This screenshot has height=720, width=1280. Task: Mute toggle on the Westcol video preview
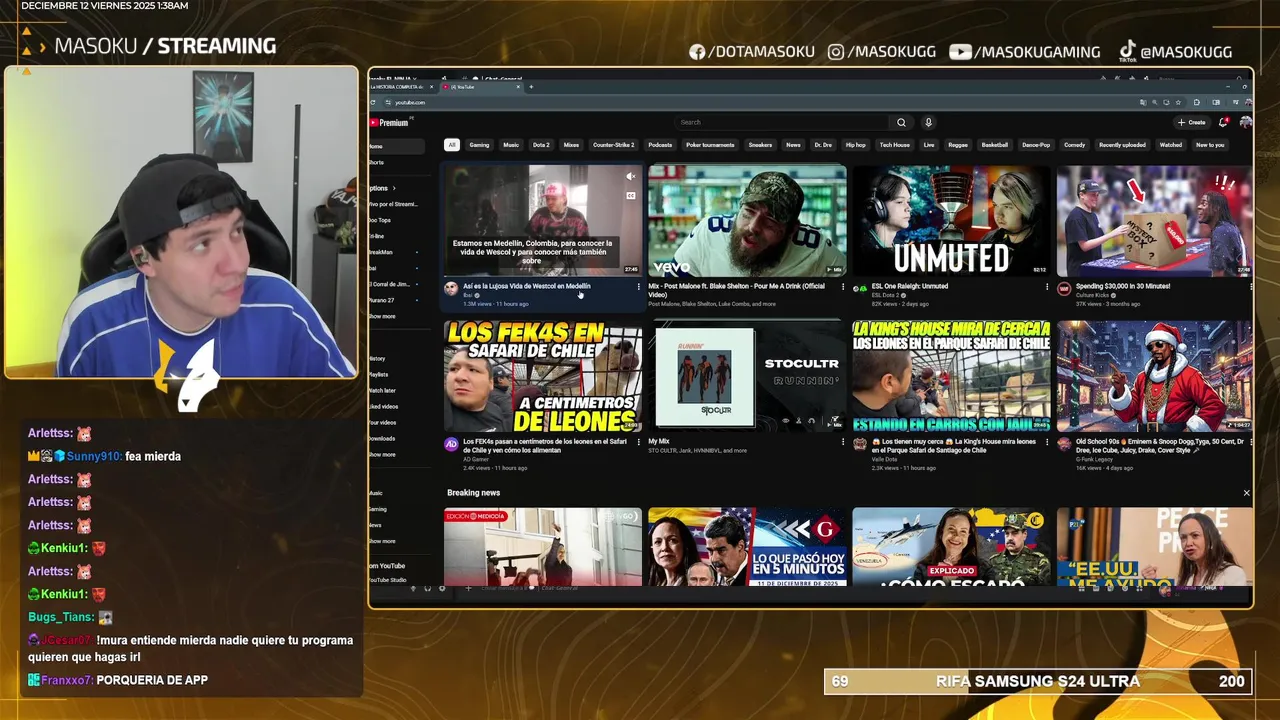coord(630,177)
